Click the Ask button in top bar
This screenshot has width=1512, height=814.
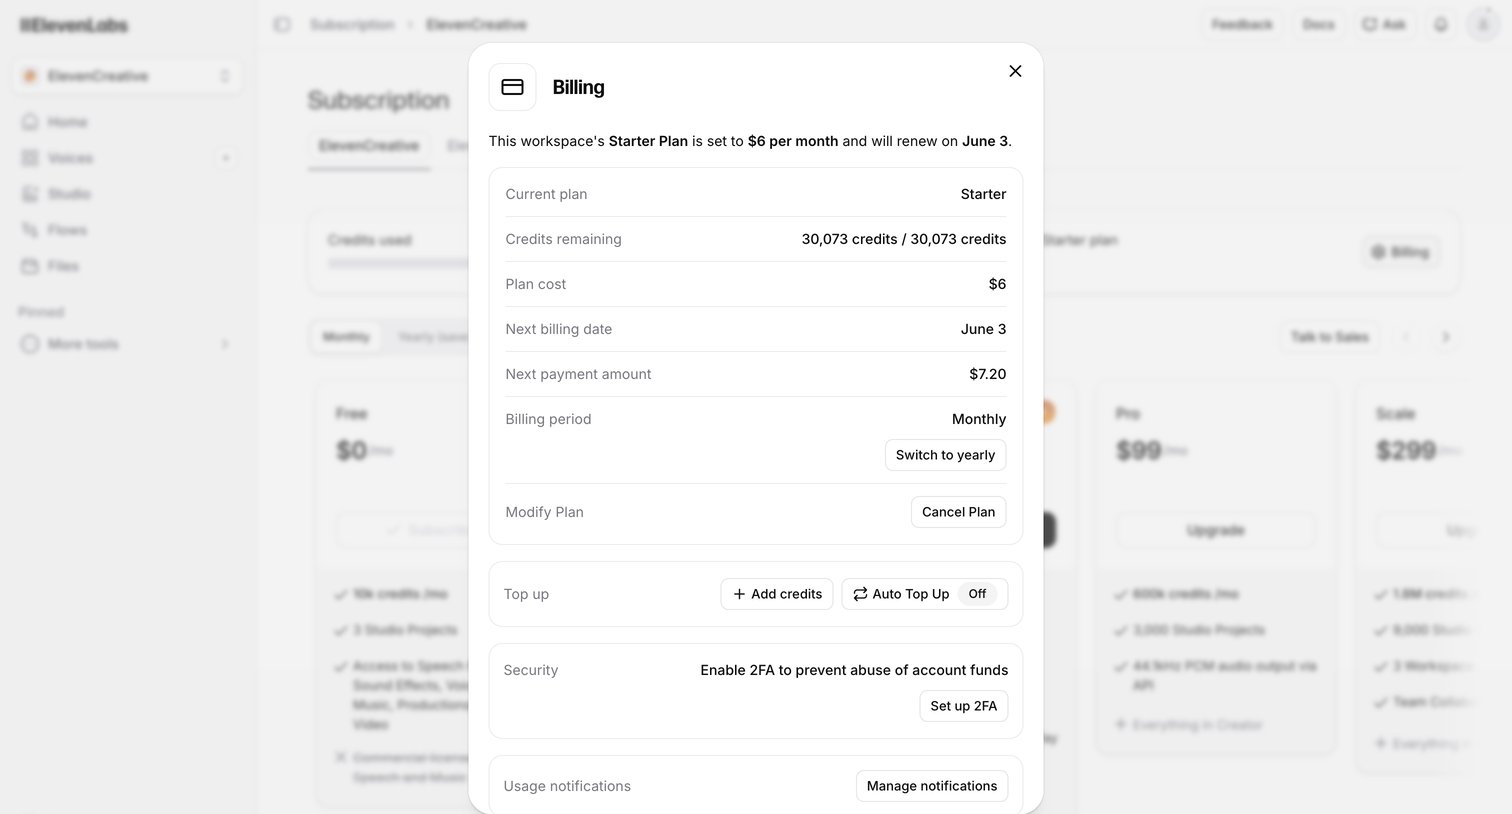[x=1384, y=24]
